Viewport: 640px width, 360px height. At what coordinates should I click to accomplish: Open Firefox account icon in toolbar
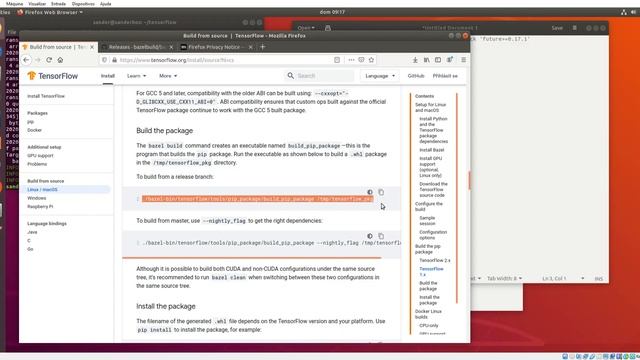[450, 60]
